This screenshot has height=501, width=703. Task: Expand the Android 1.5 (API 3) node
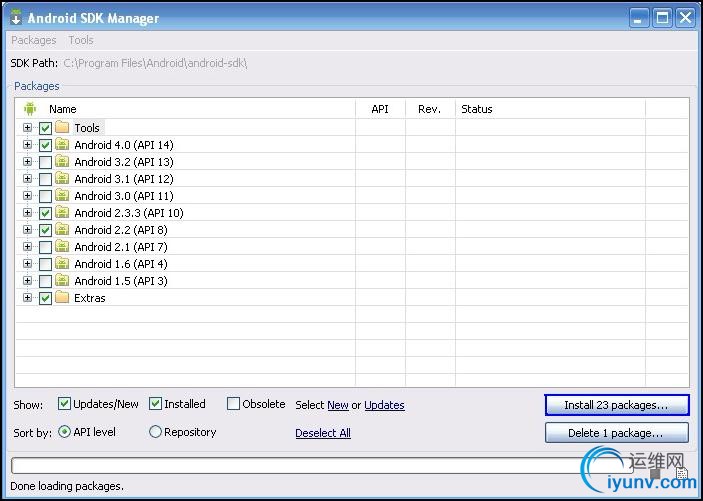click(x=27, y=281)
